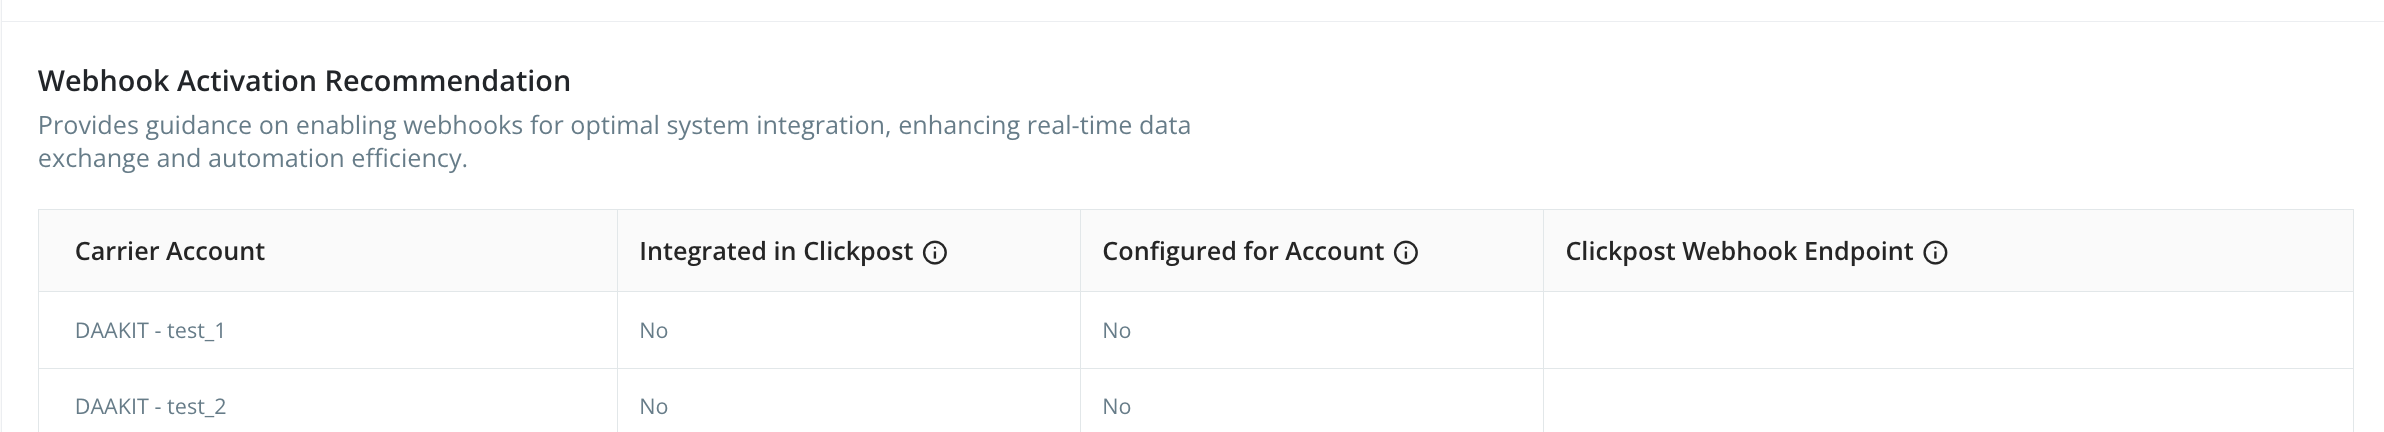
Task: Select the DAAKIT - test_2 carrier row
Action: click(150, 406)
